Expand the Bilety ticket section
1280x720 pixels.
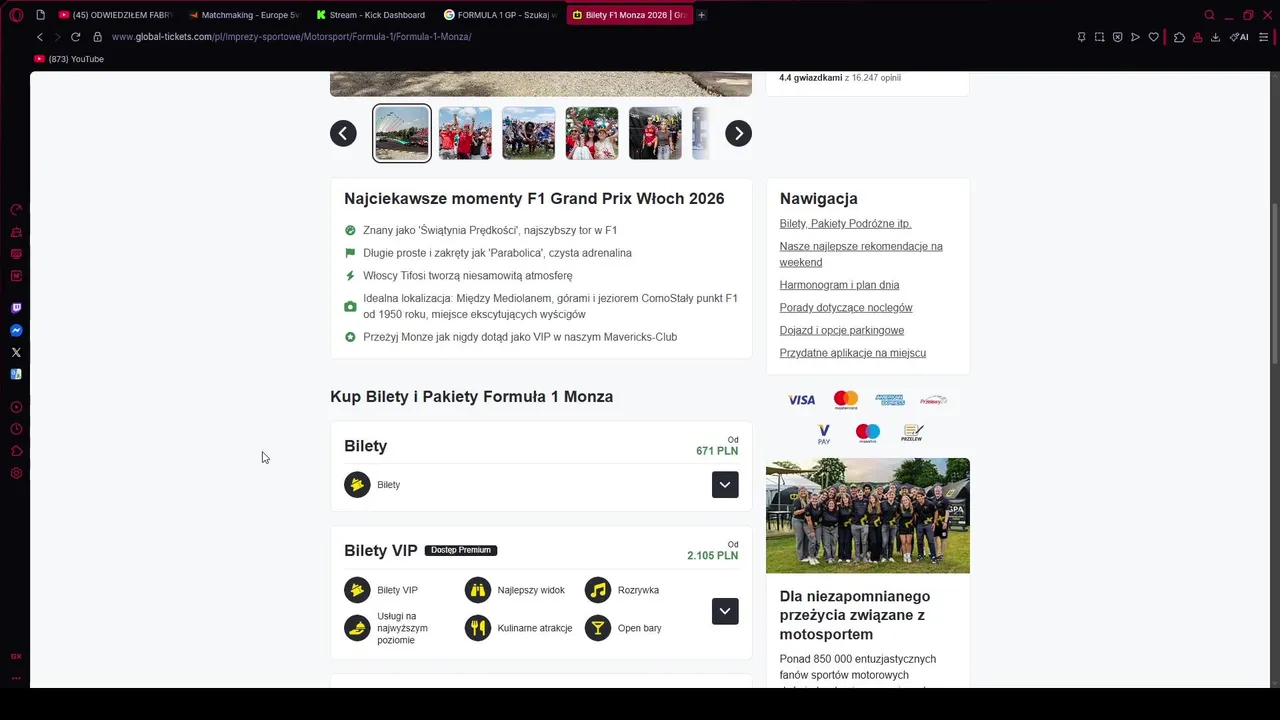tap(725, 484)
